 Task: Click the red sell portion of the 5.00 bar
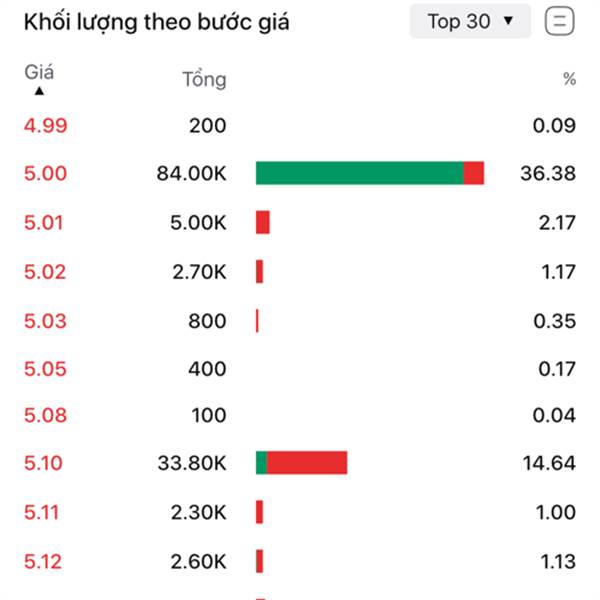pyautogui.click(x=474, y=173)
